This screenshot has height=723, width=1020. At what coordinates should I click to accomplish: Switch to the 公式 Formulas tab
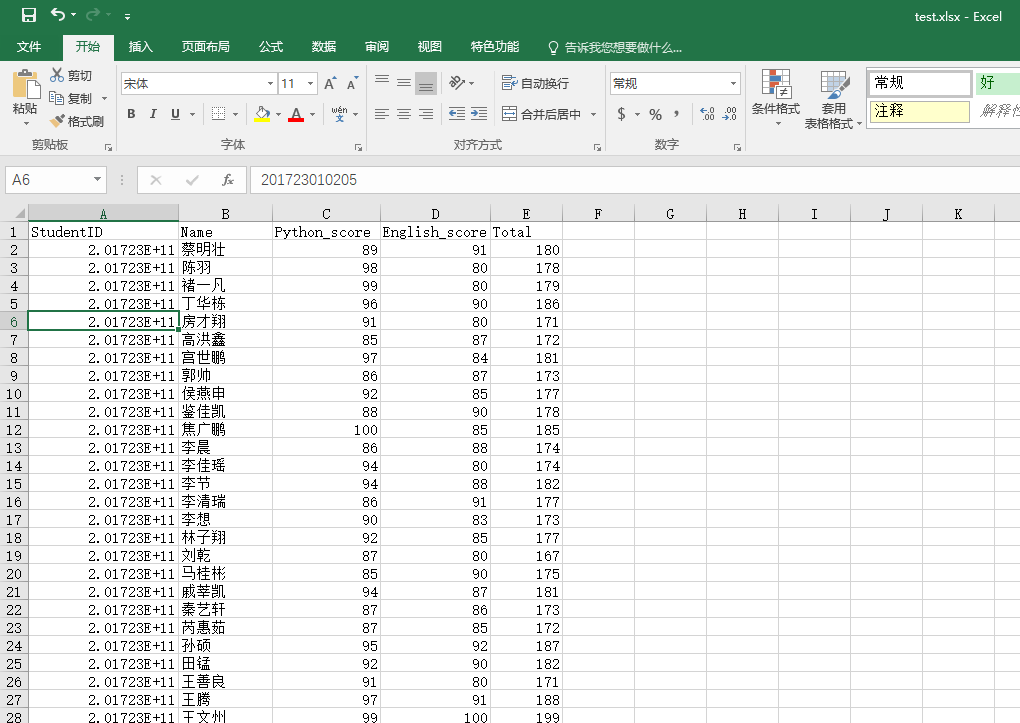tap(271, 47)
